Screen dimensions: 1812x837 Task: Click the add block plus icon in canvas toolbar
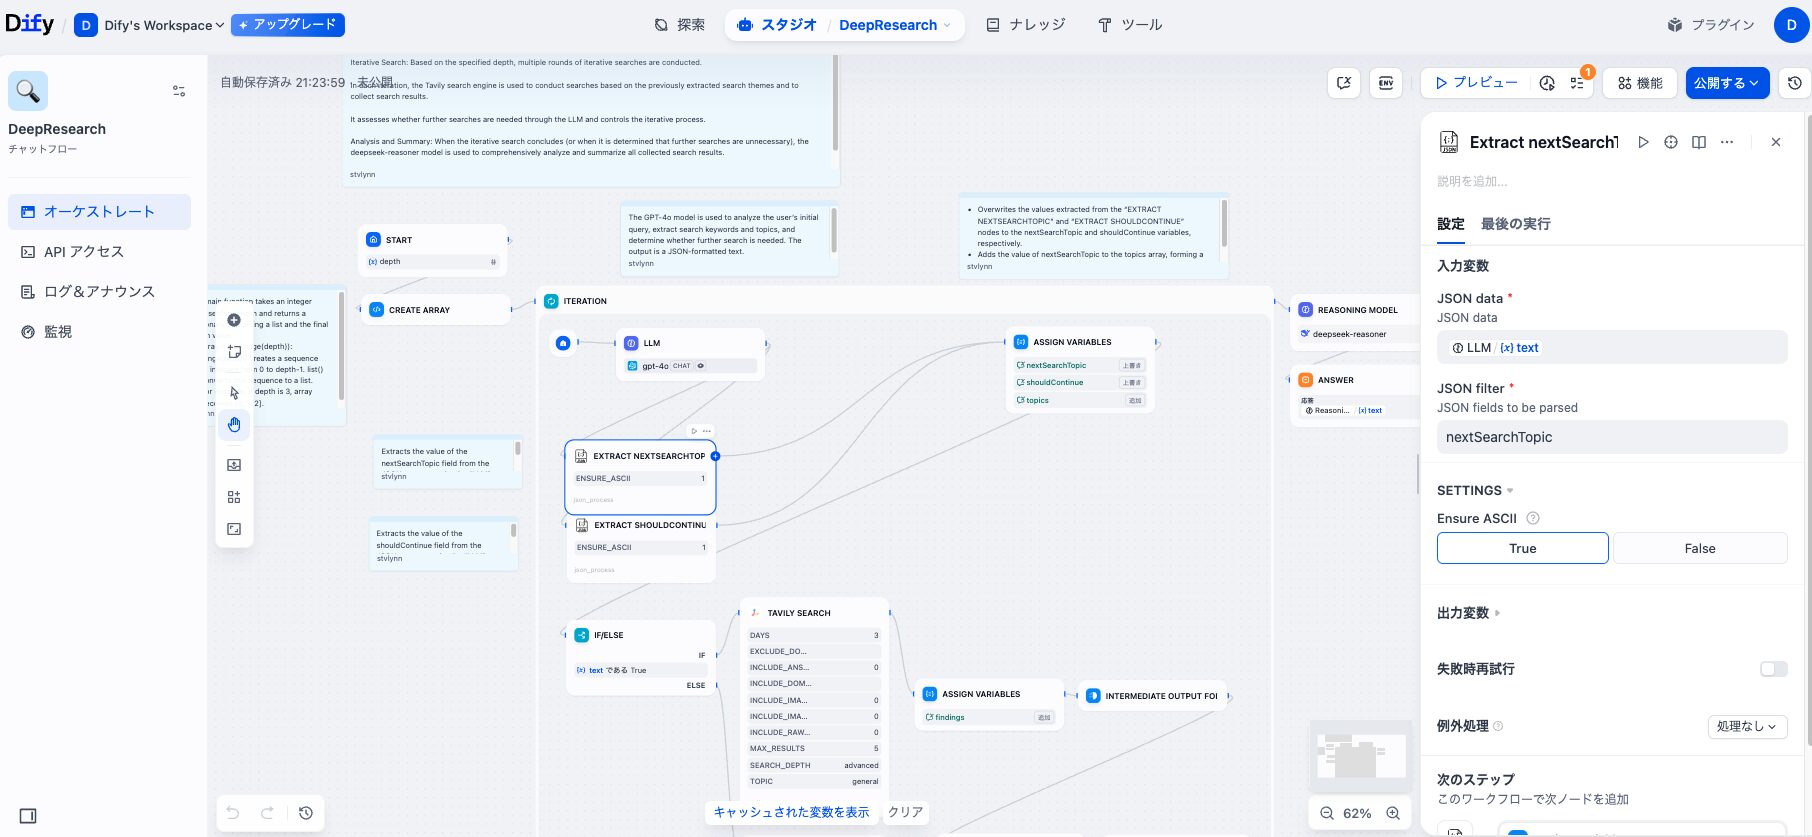(234, 320)
